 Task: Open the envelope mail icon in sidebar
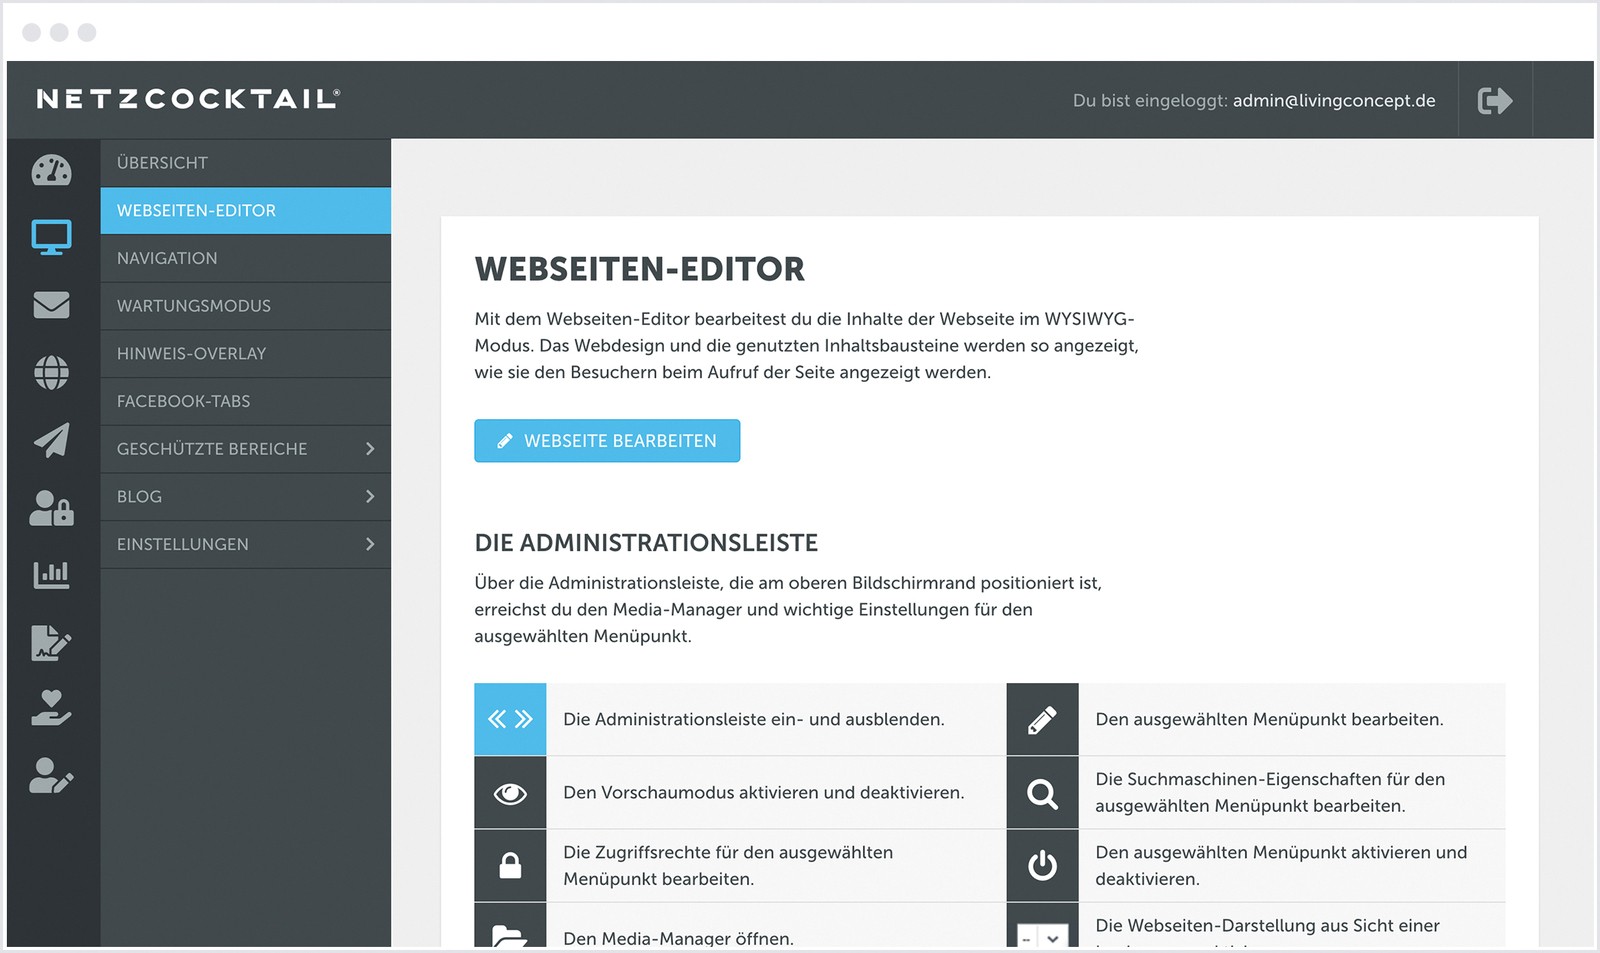(x=51, y=305)
